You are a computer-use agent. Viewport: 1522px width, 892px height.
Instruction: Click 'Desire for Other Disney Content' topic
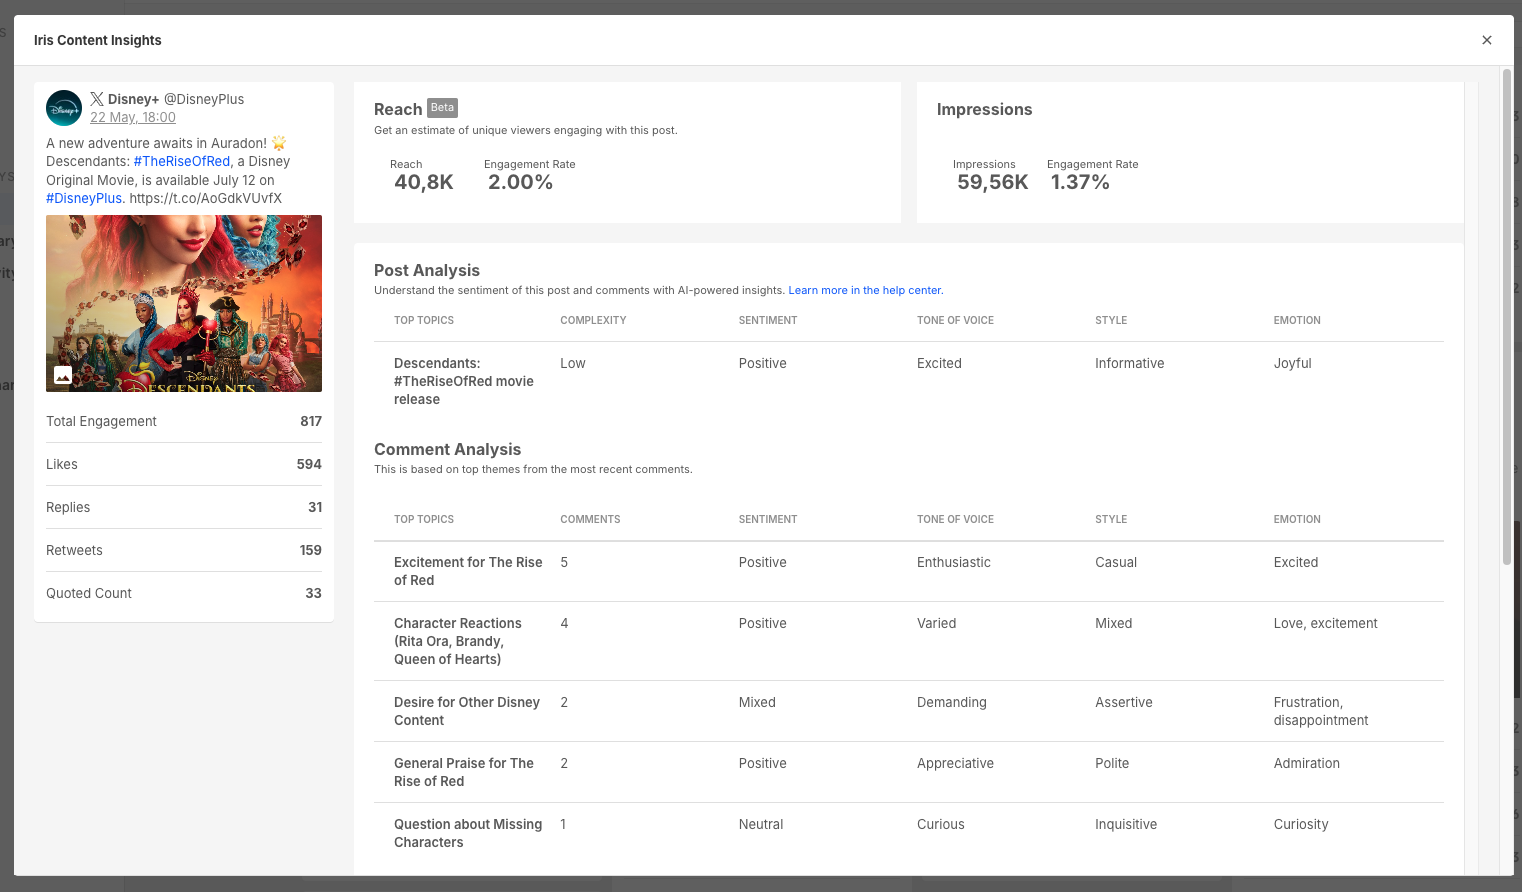pos(467,711)
